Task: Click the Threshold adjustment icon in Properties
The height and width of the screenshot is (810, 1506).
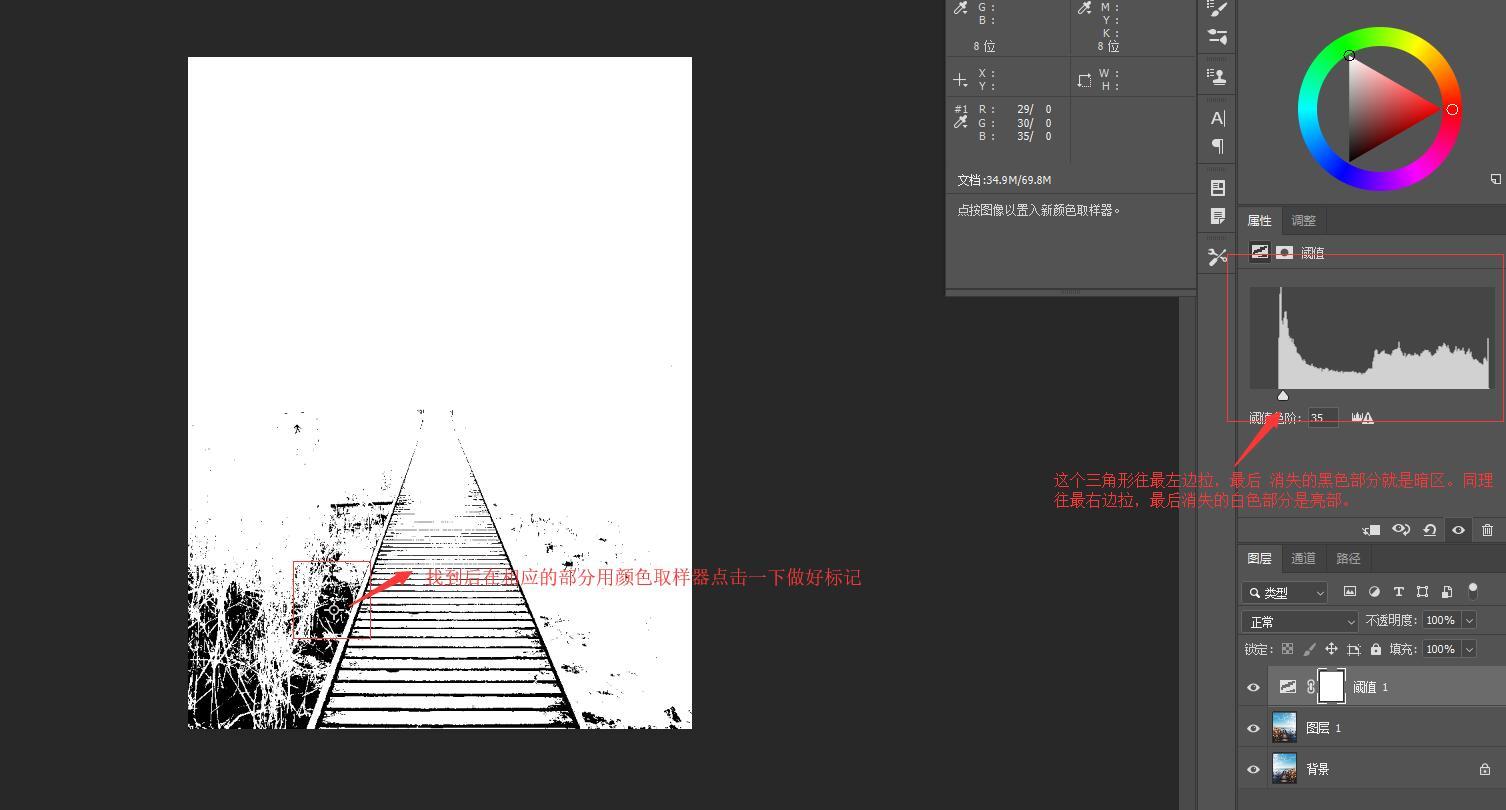Action: 1260,253
